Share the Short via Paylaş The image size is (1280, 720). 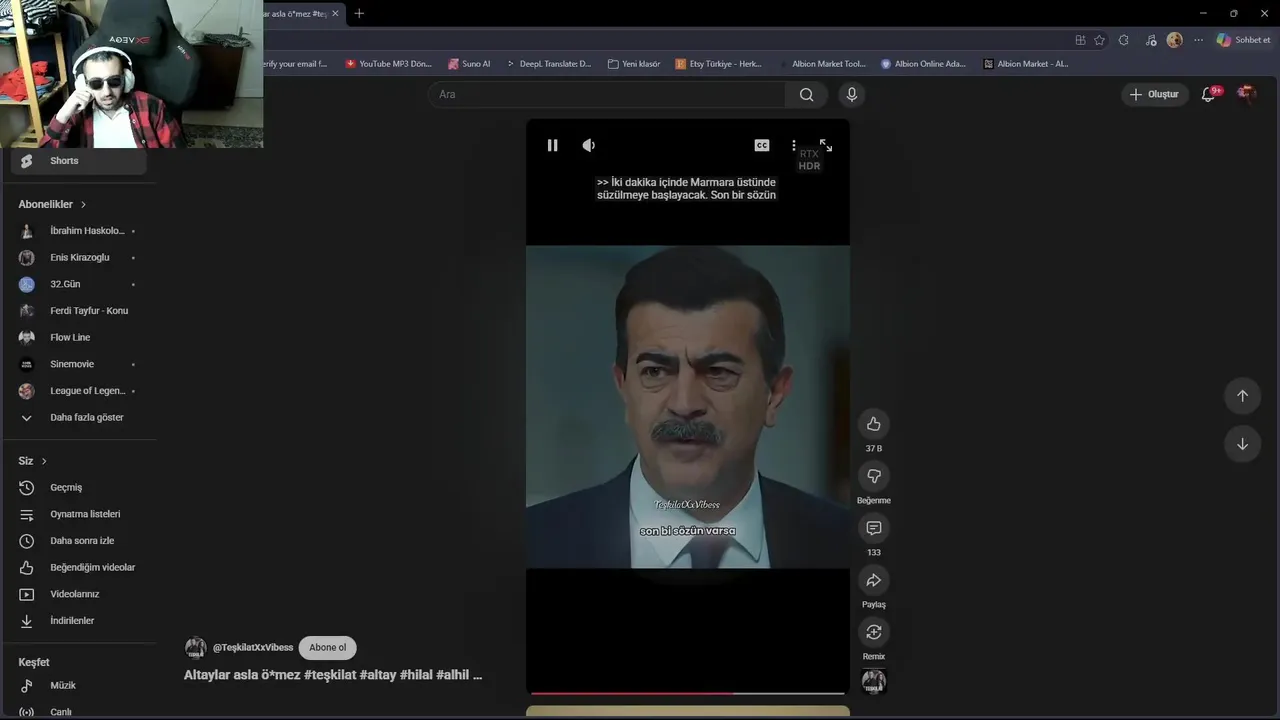pos(873,580)
